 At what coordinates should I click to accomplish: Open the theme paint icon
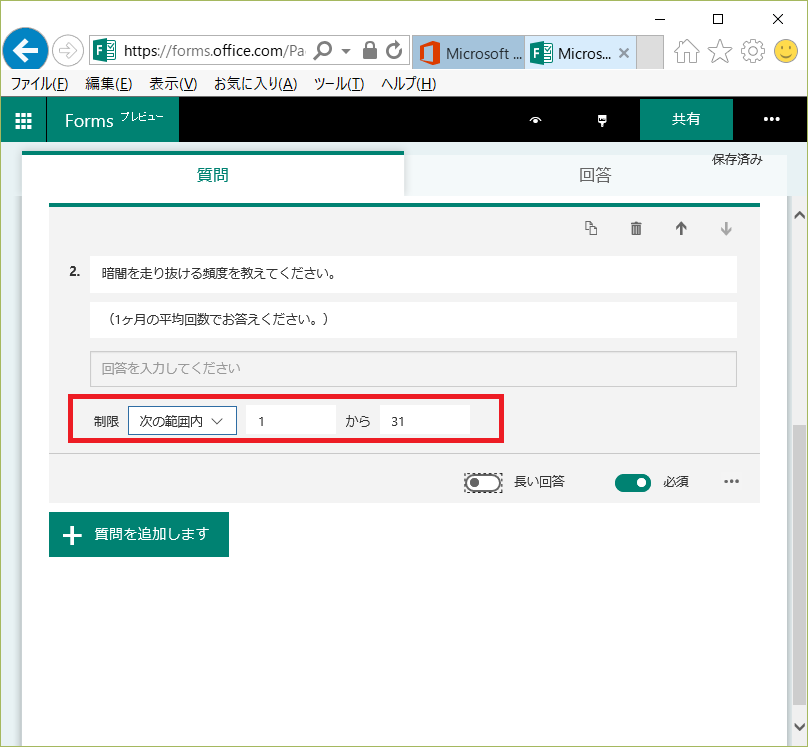click(602, 120)
